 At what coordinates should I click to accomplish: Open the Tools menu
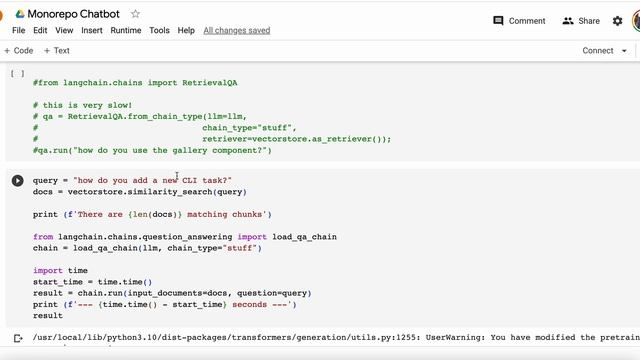(159, 30)
